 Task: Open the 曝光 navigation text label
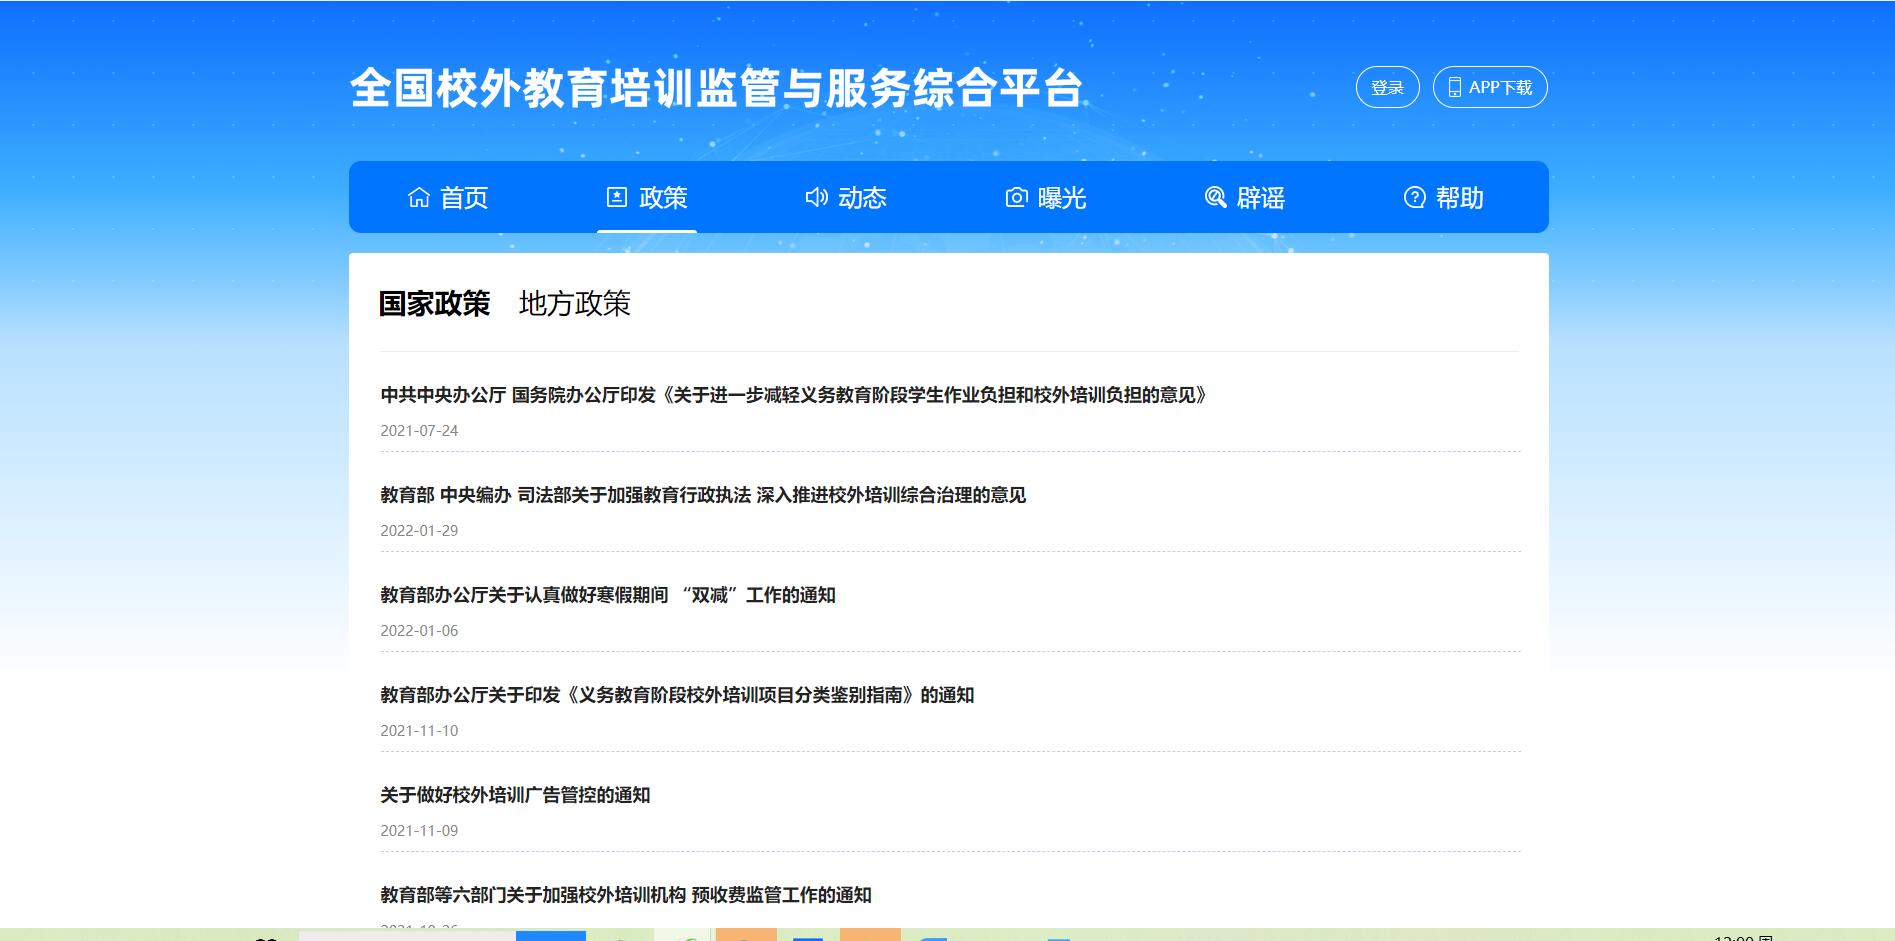tap(1061, 198)
